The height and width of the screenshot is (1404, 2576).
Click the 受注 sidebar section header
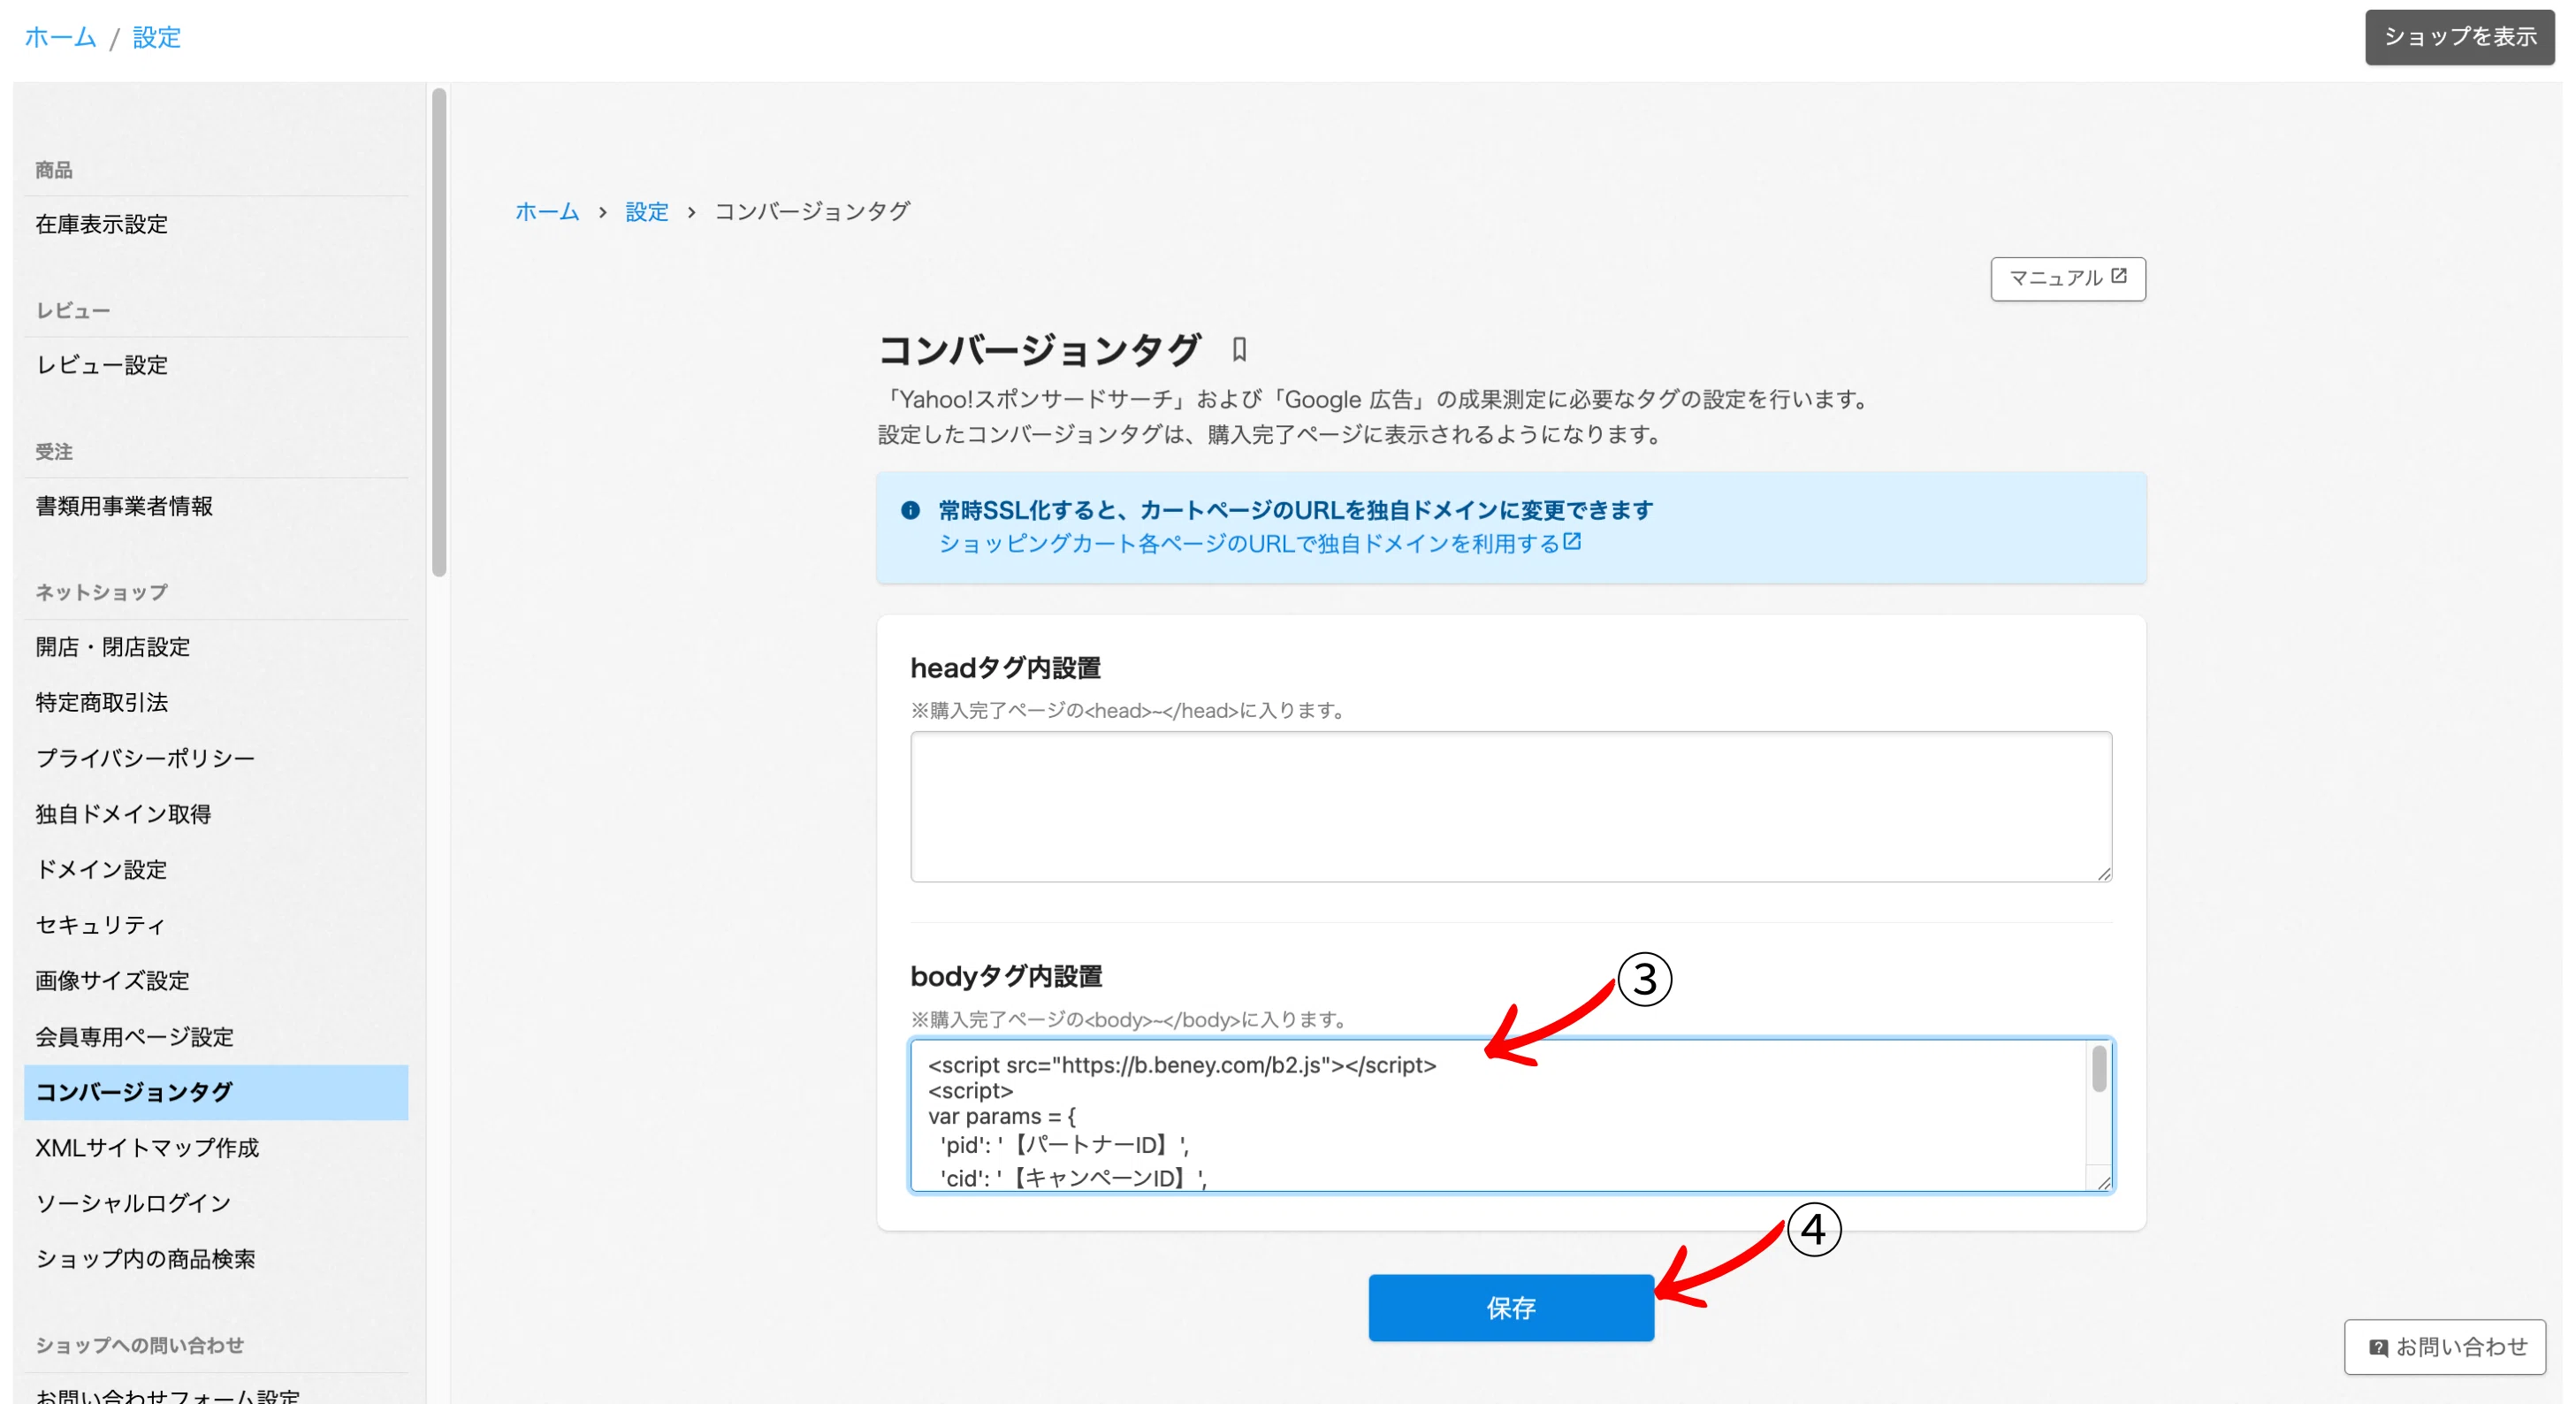(x=54, y=452)
